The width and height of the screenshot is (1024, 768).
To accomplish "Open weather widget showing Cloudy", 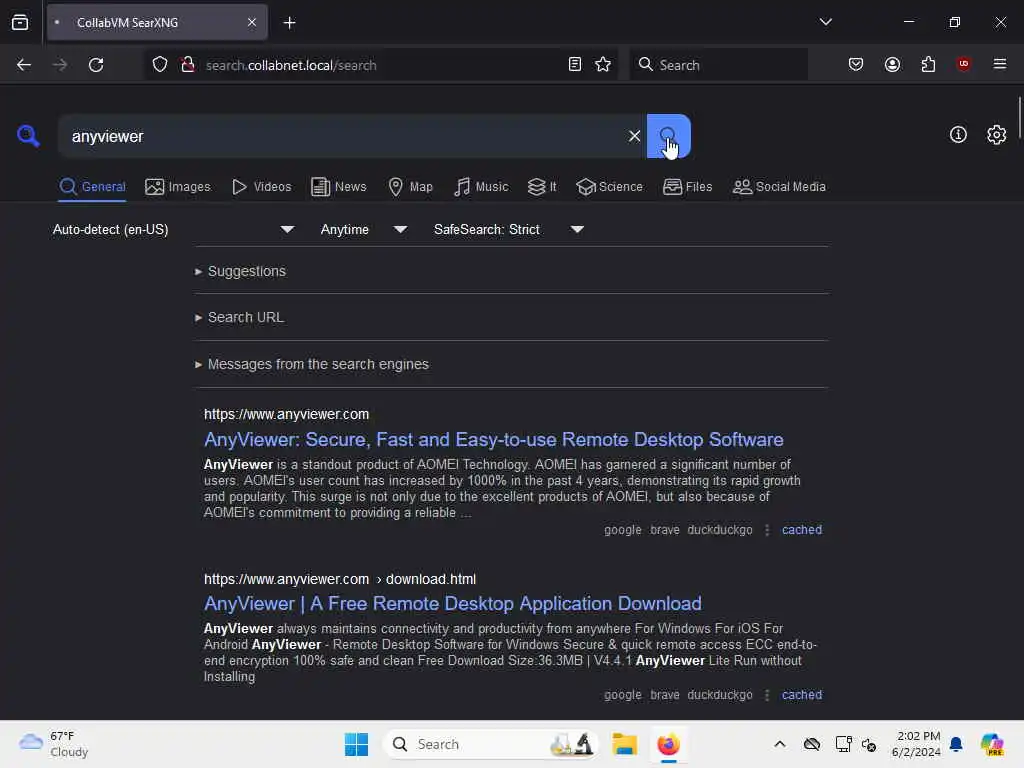I will pyautogui.click(x=54, y=744).
